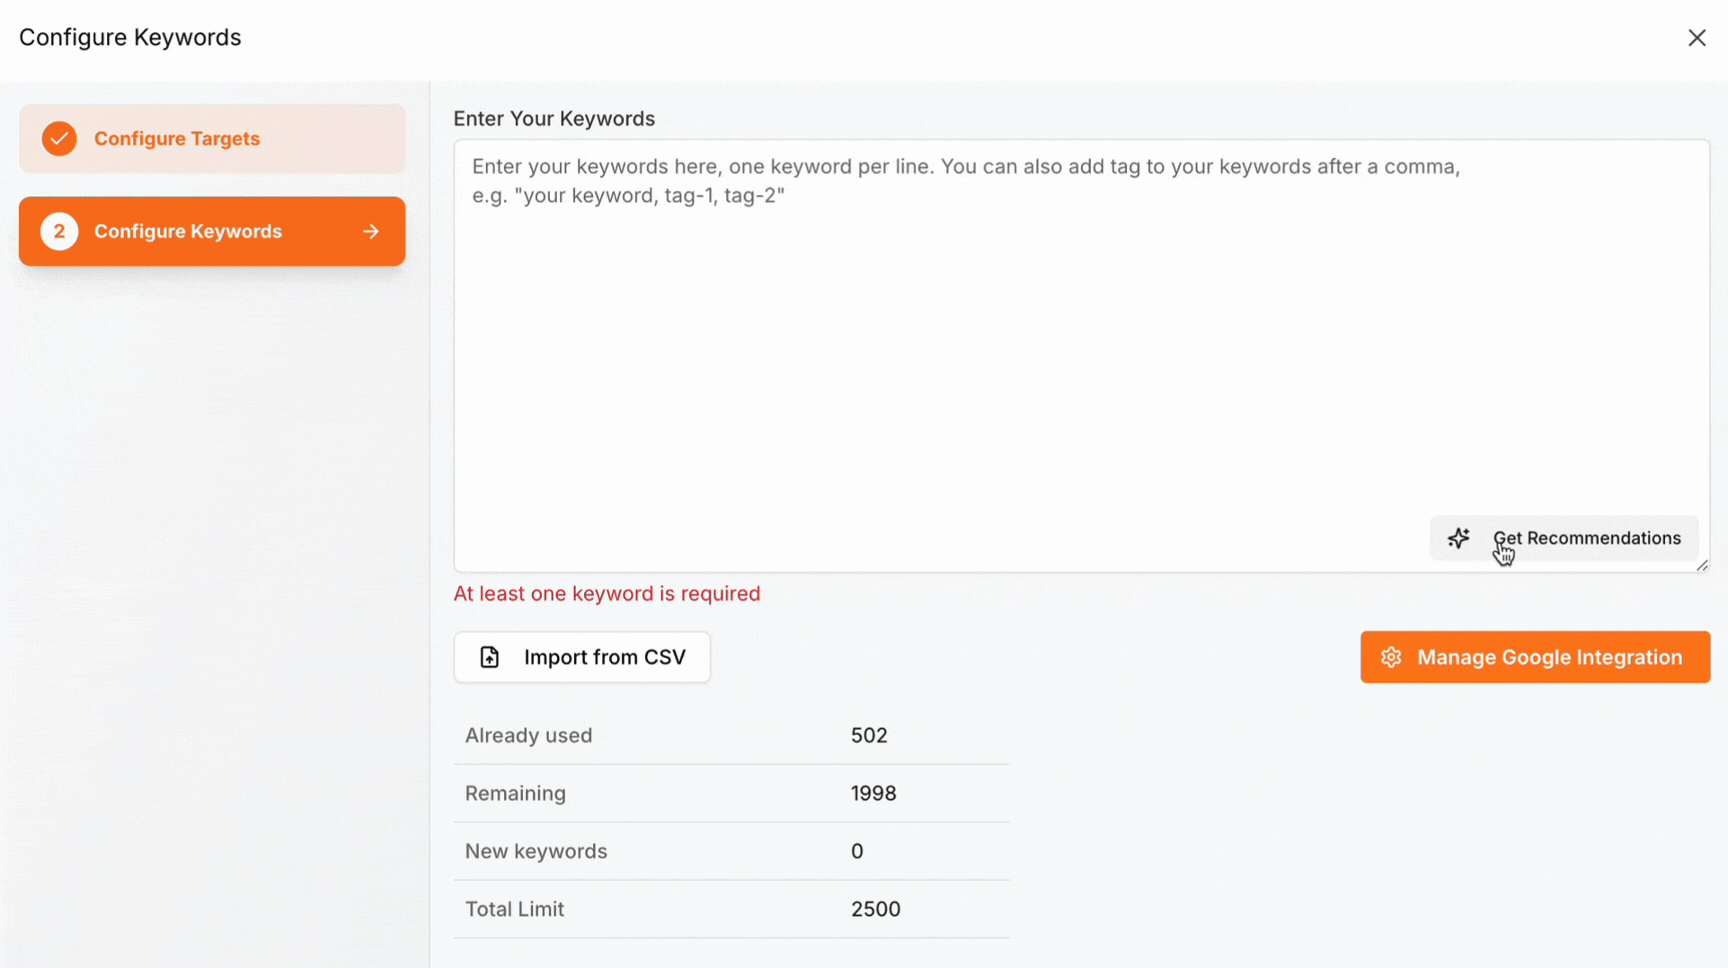Click the sparkle icon for recommendations
The image size is (1728, 968).
1459,538
